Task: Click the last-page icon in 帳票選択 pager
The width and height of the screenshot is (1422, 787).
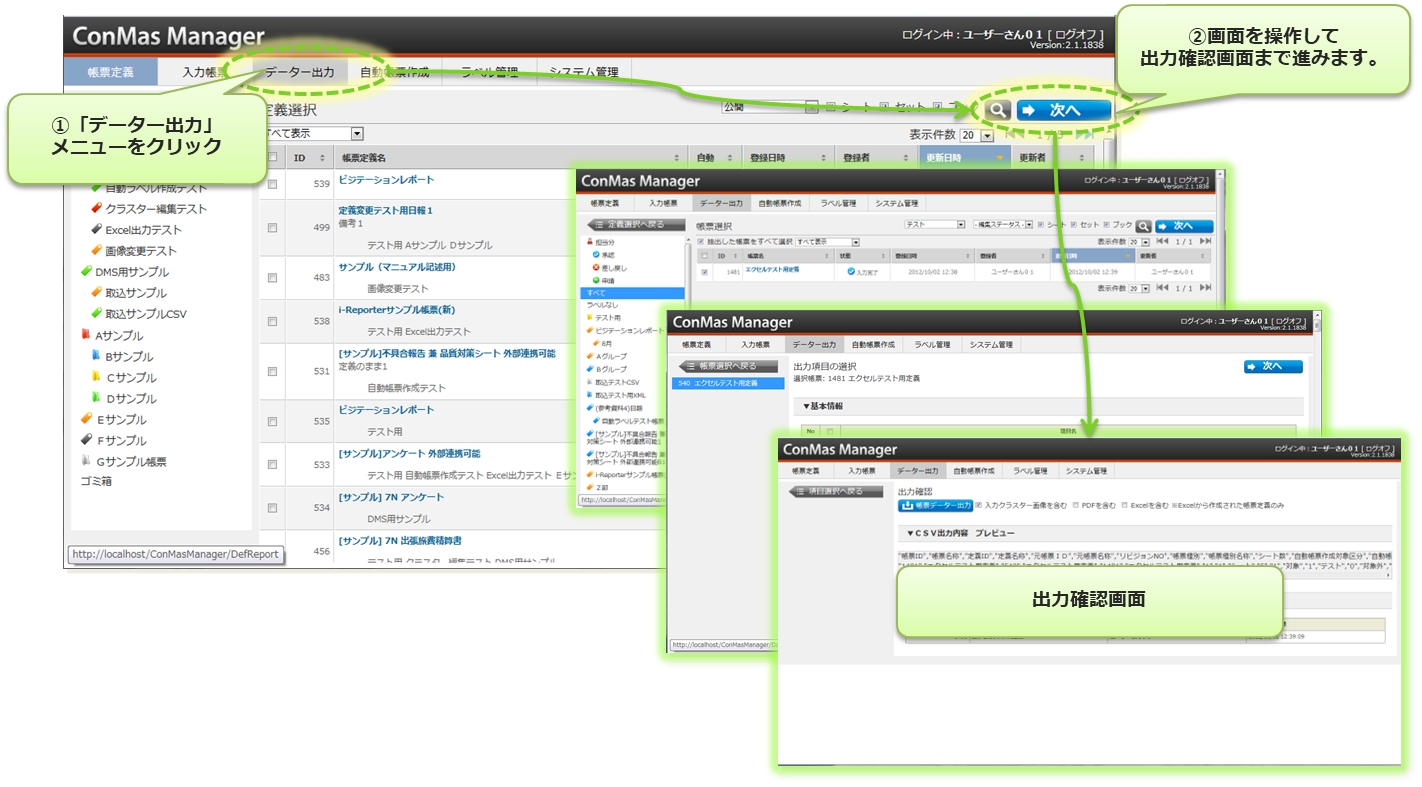Action: 1205,241
